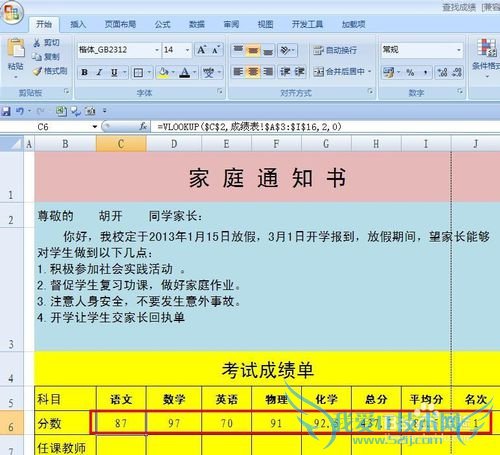Select row 6 header
This screenshot has width=500, height=455.
(11, 423)
